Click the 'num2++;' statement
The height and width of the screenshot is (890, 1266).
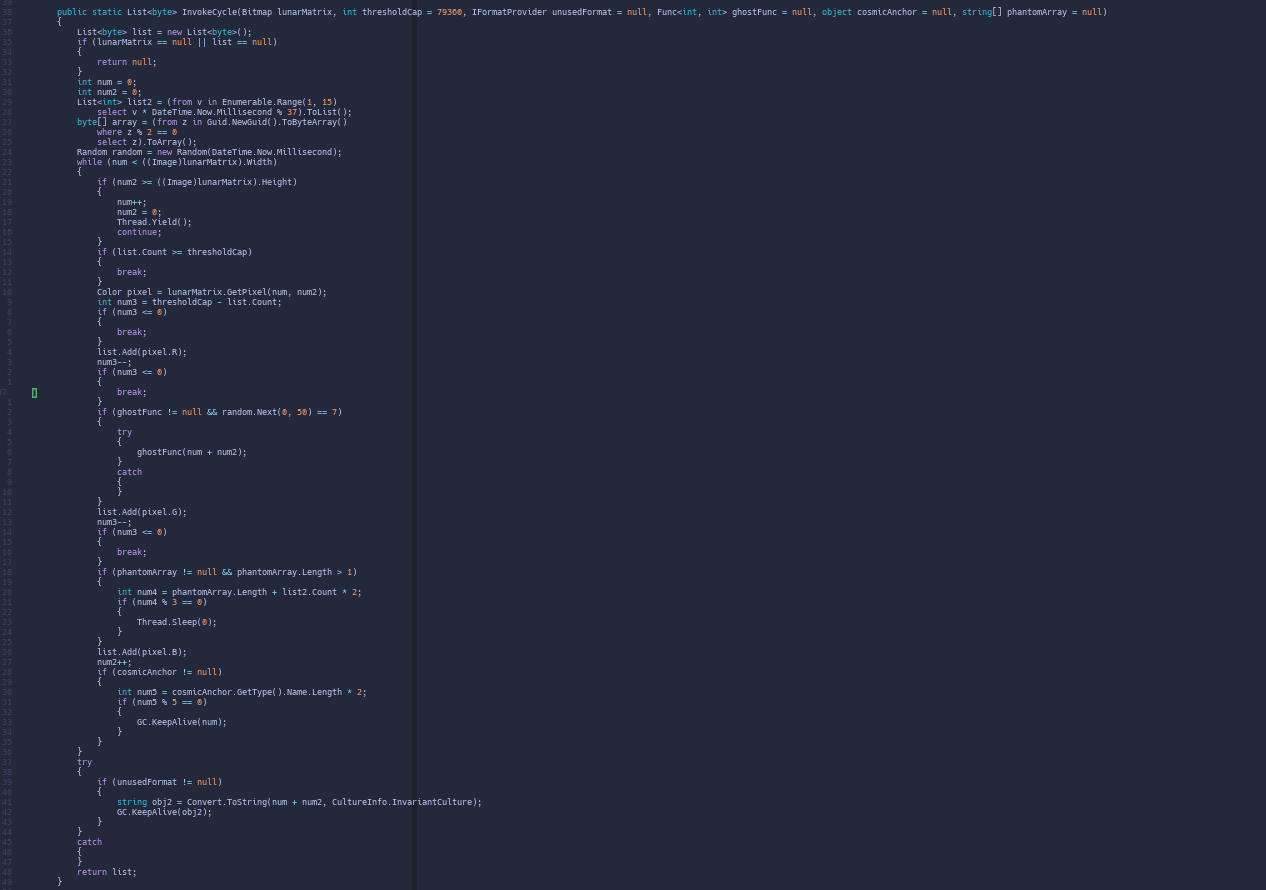coord(114,662)
